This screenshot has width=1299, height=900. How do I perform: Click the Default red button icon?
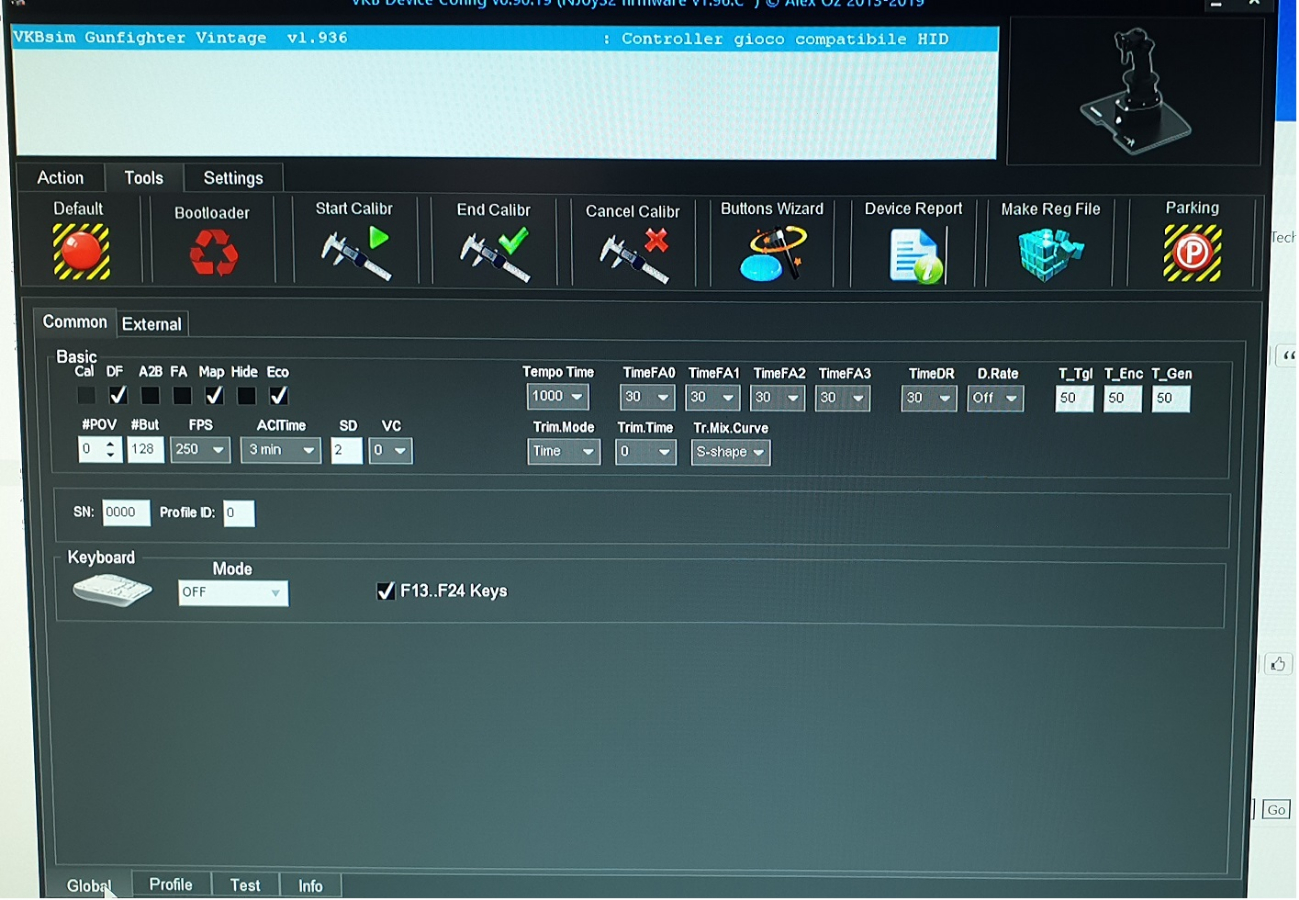81,251
